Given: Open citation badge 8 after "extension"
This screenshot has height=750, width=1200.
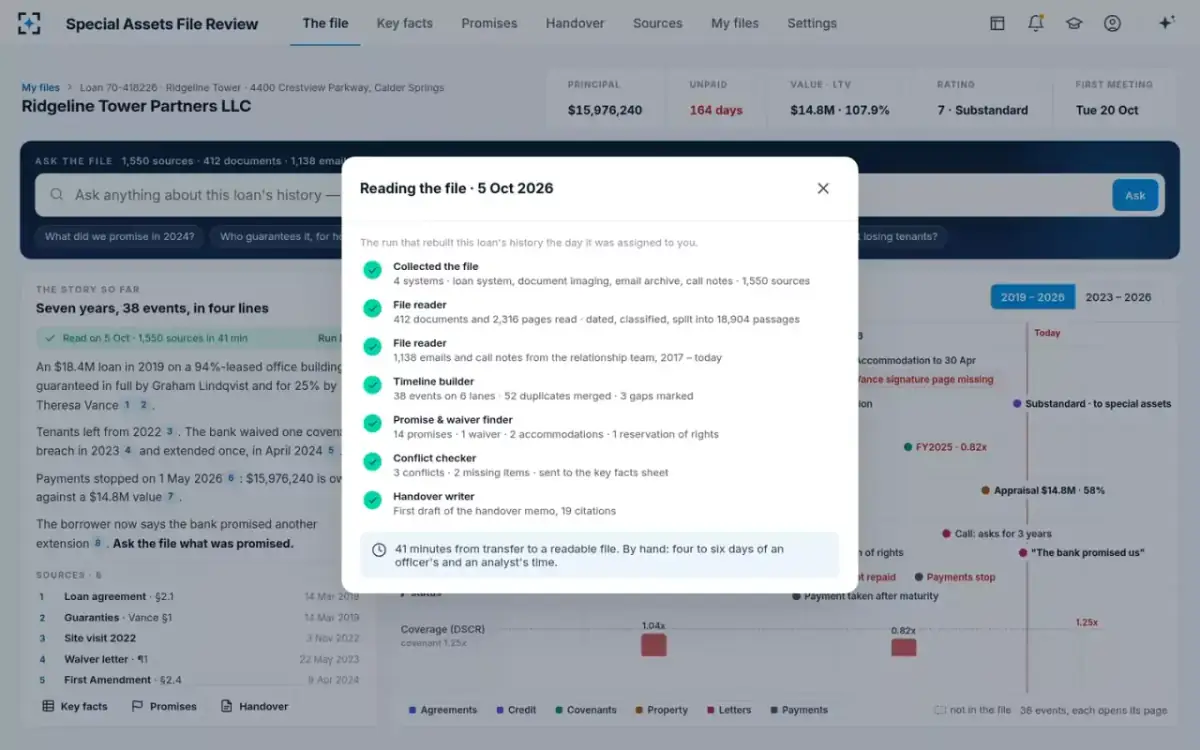Looking at the screenshot, I should point(98,544).
